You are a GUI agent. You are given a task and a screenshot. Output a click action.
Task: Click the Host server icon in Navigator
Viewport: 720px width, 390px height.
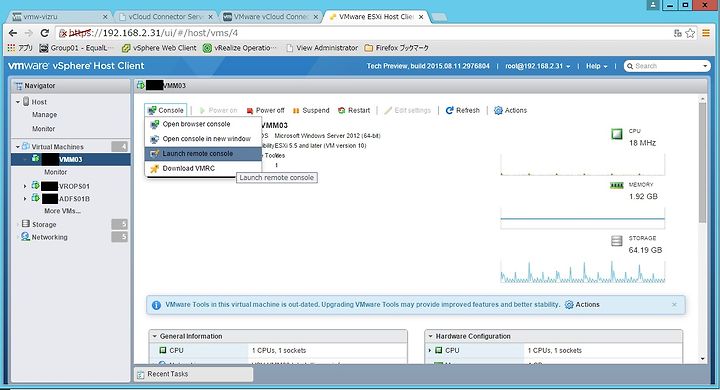[x=26, y=102]
